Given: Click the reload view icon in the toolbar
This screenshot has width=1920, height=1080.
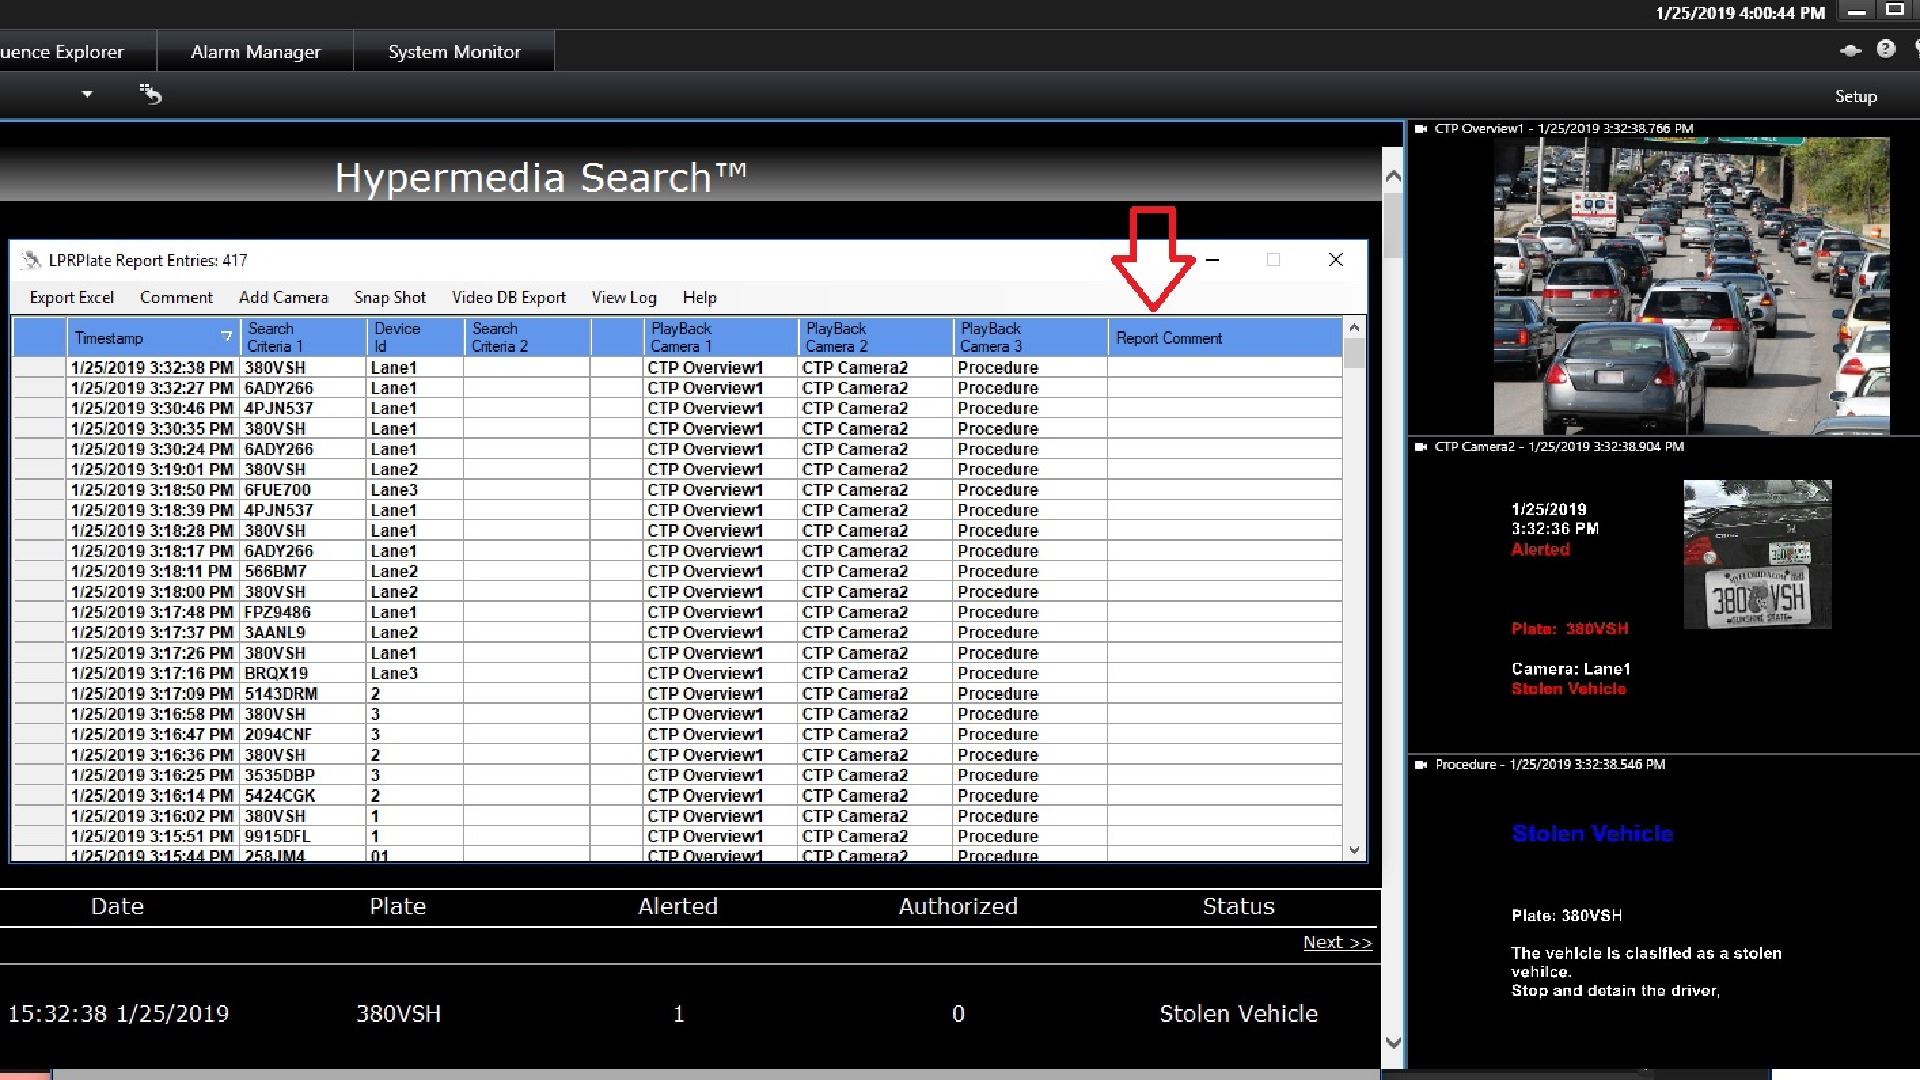Looking at the screenshot, I should pyautogui.click(x=150, y=94).
